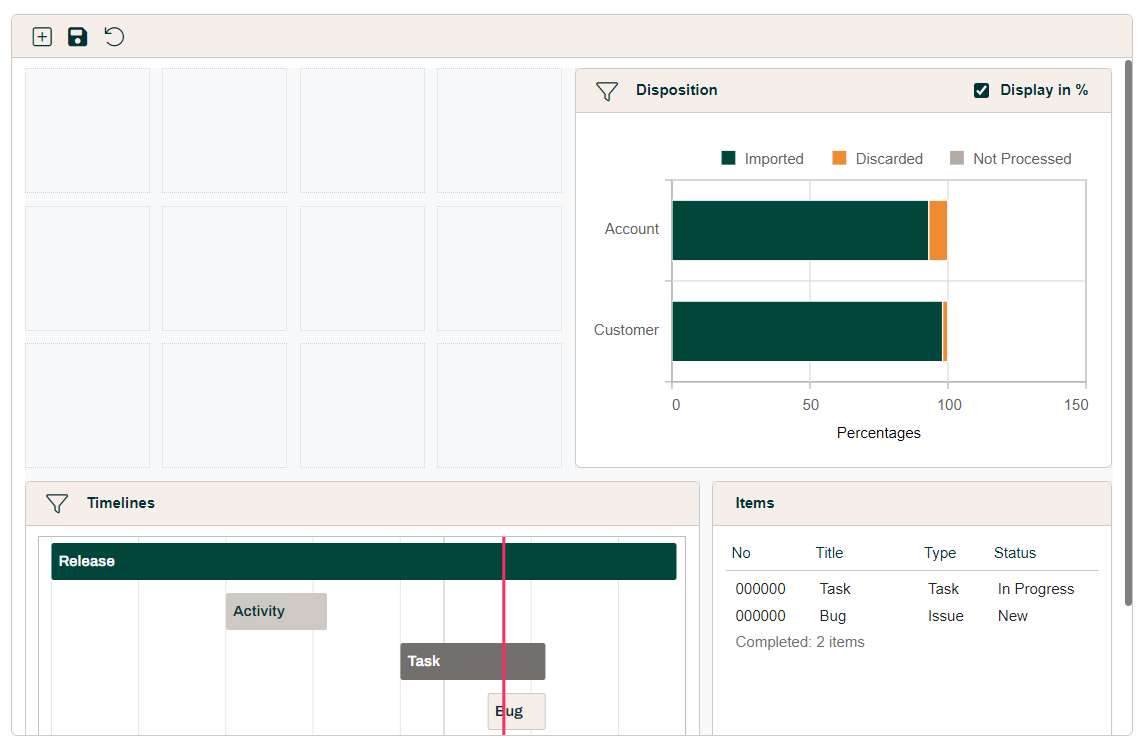Click the save dashboard icon
Viewport: 1142px width, 746px height.
point(78,37)
